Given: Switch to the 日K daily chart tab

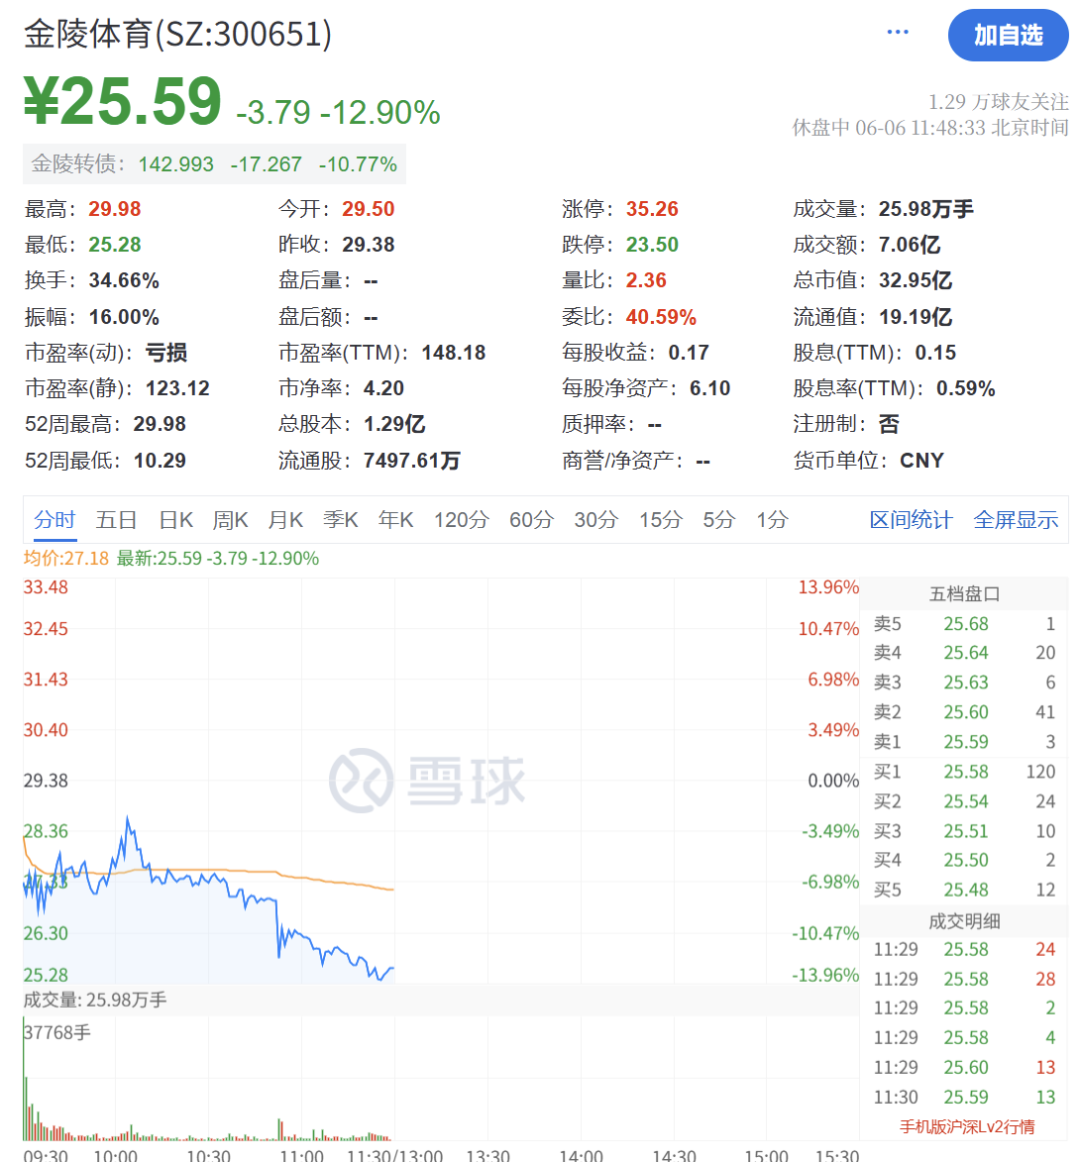Looking at the screenshot, I should click(x=173, y=519).
